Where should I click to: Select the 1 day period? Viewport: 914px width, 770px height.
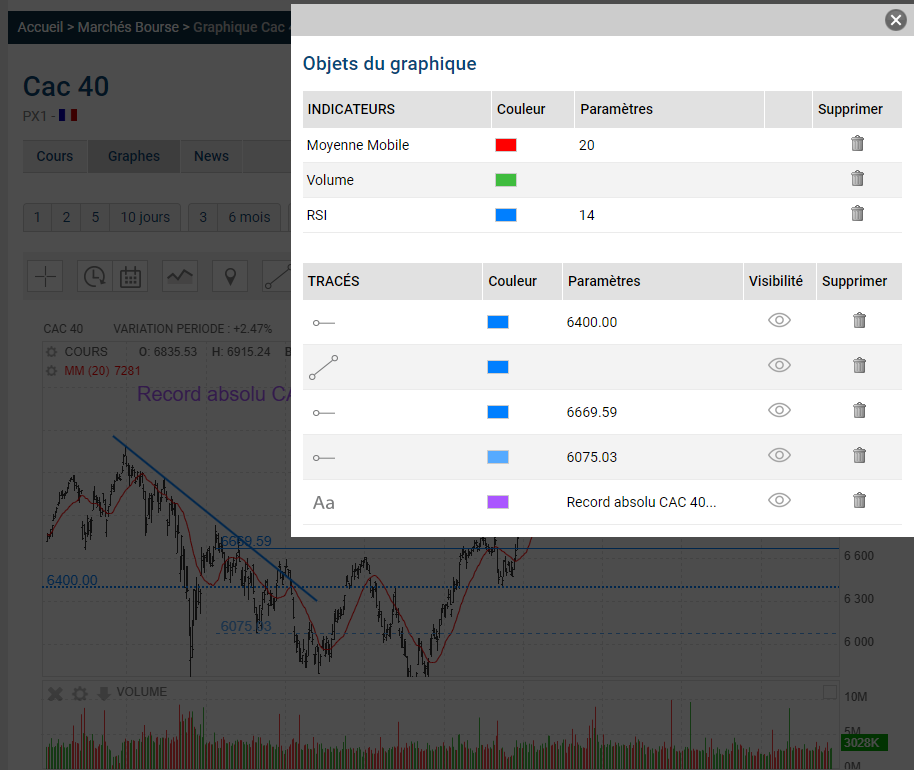(37, 217)
